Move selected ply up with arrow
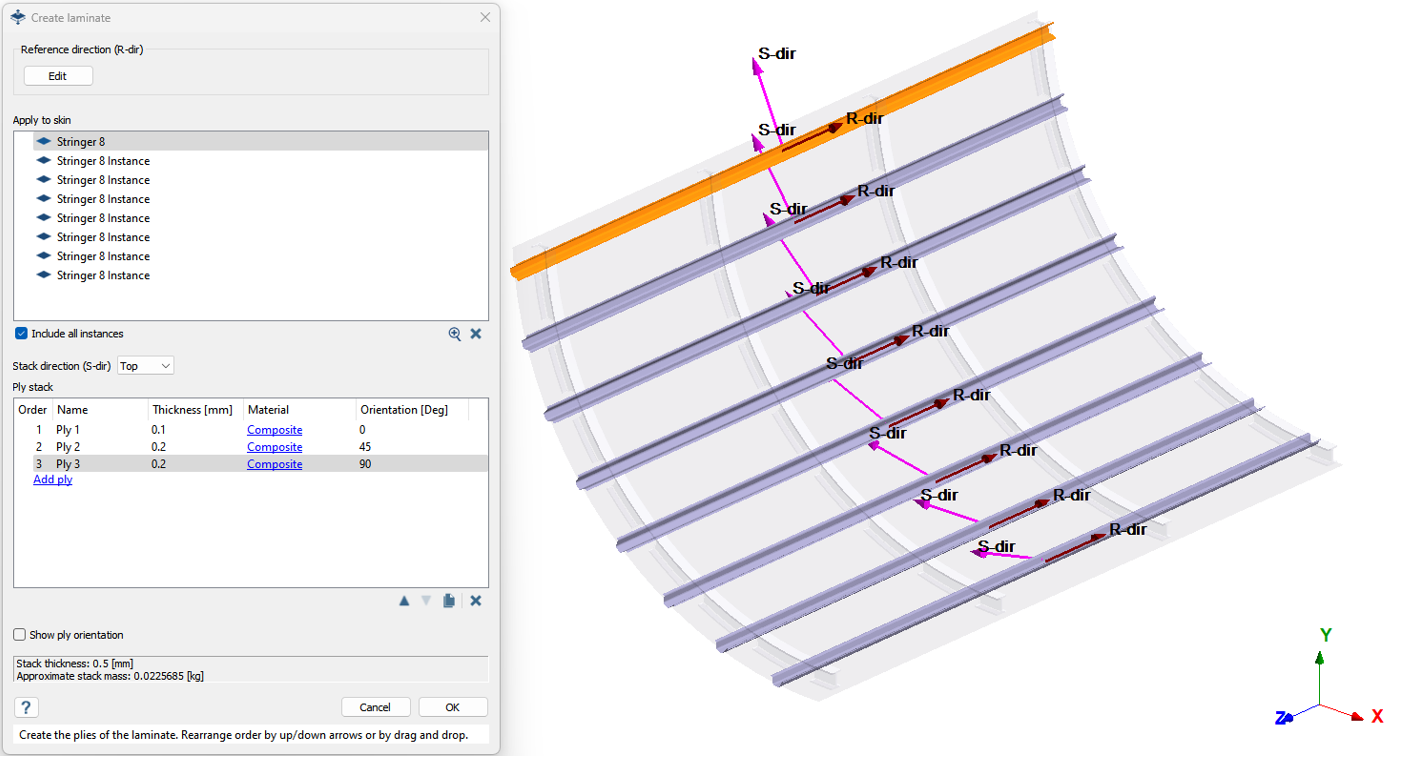The width and height of the screenshot is (1407, 757). point(404,601)
